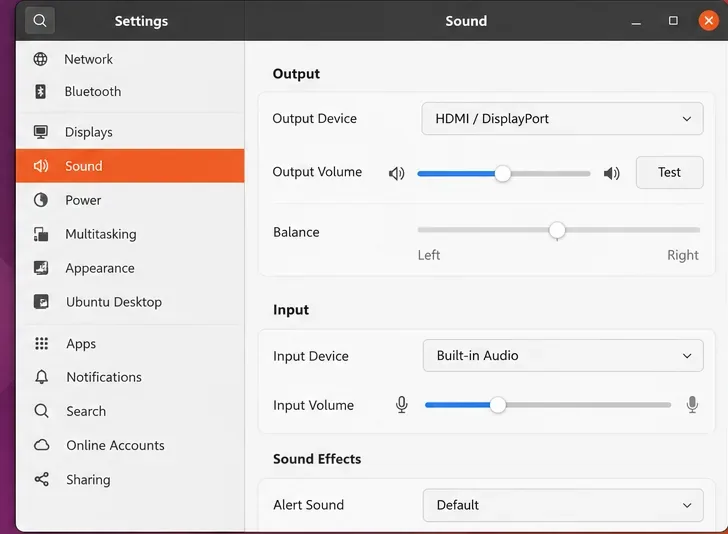
Task: Maximize the Settings window
Action: (x=673, y=21)
